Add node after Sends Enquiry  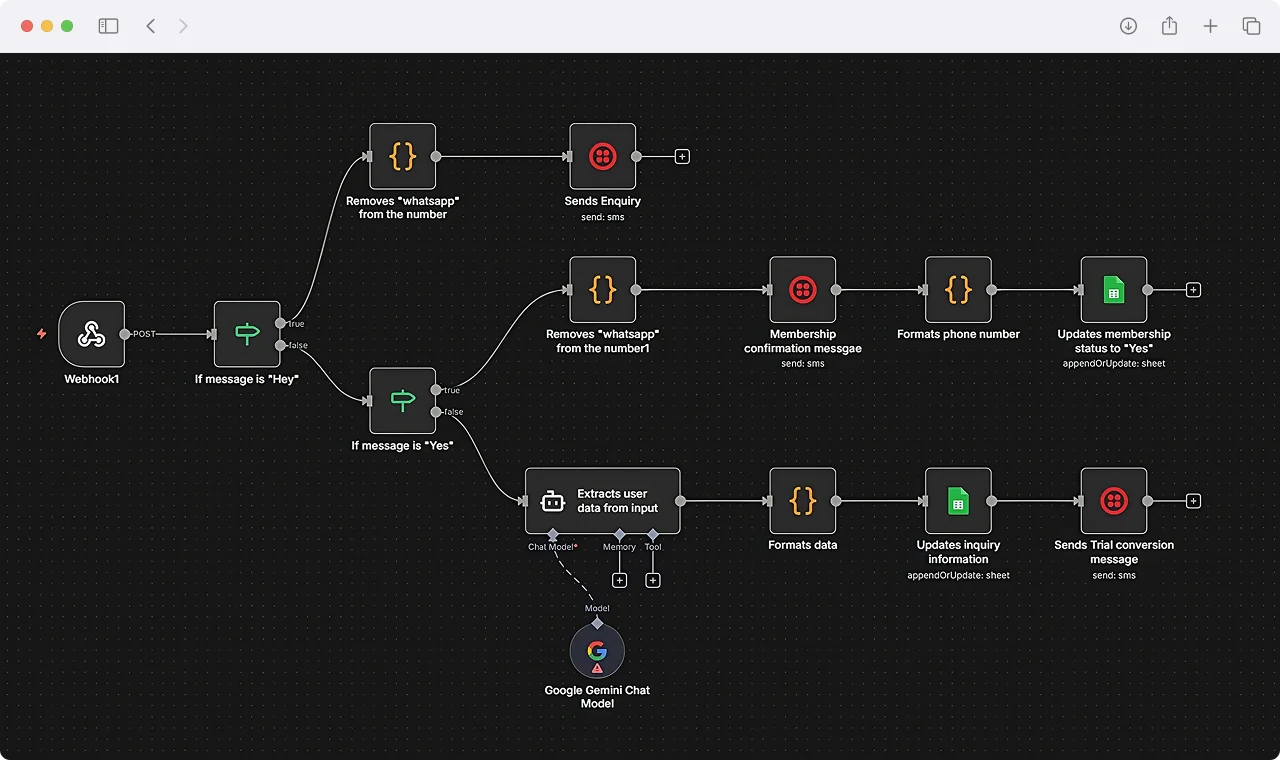(683, 157)
